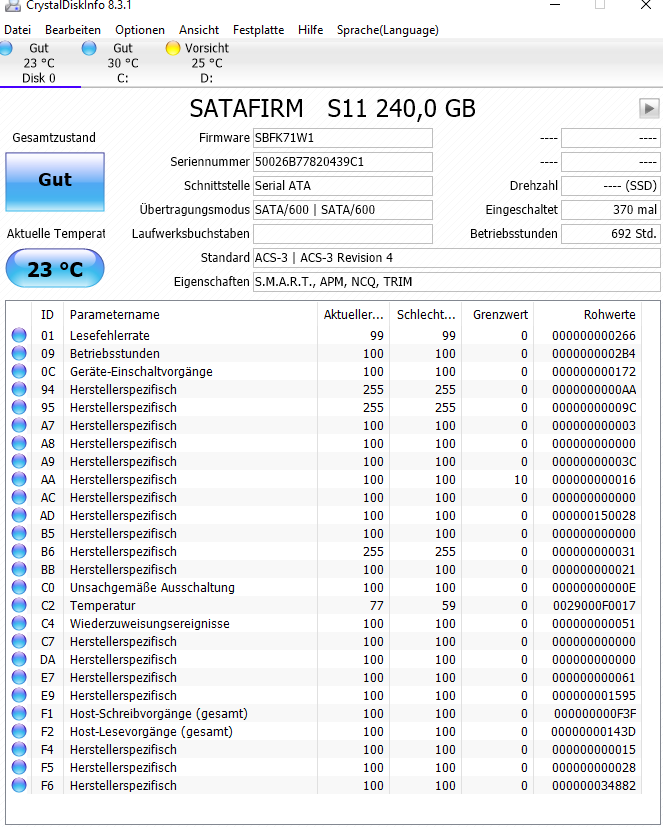Click the CrystalDiskInfo app icon in title bar

[x=12, y=5]
